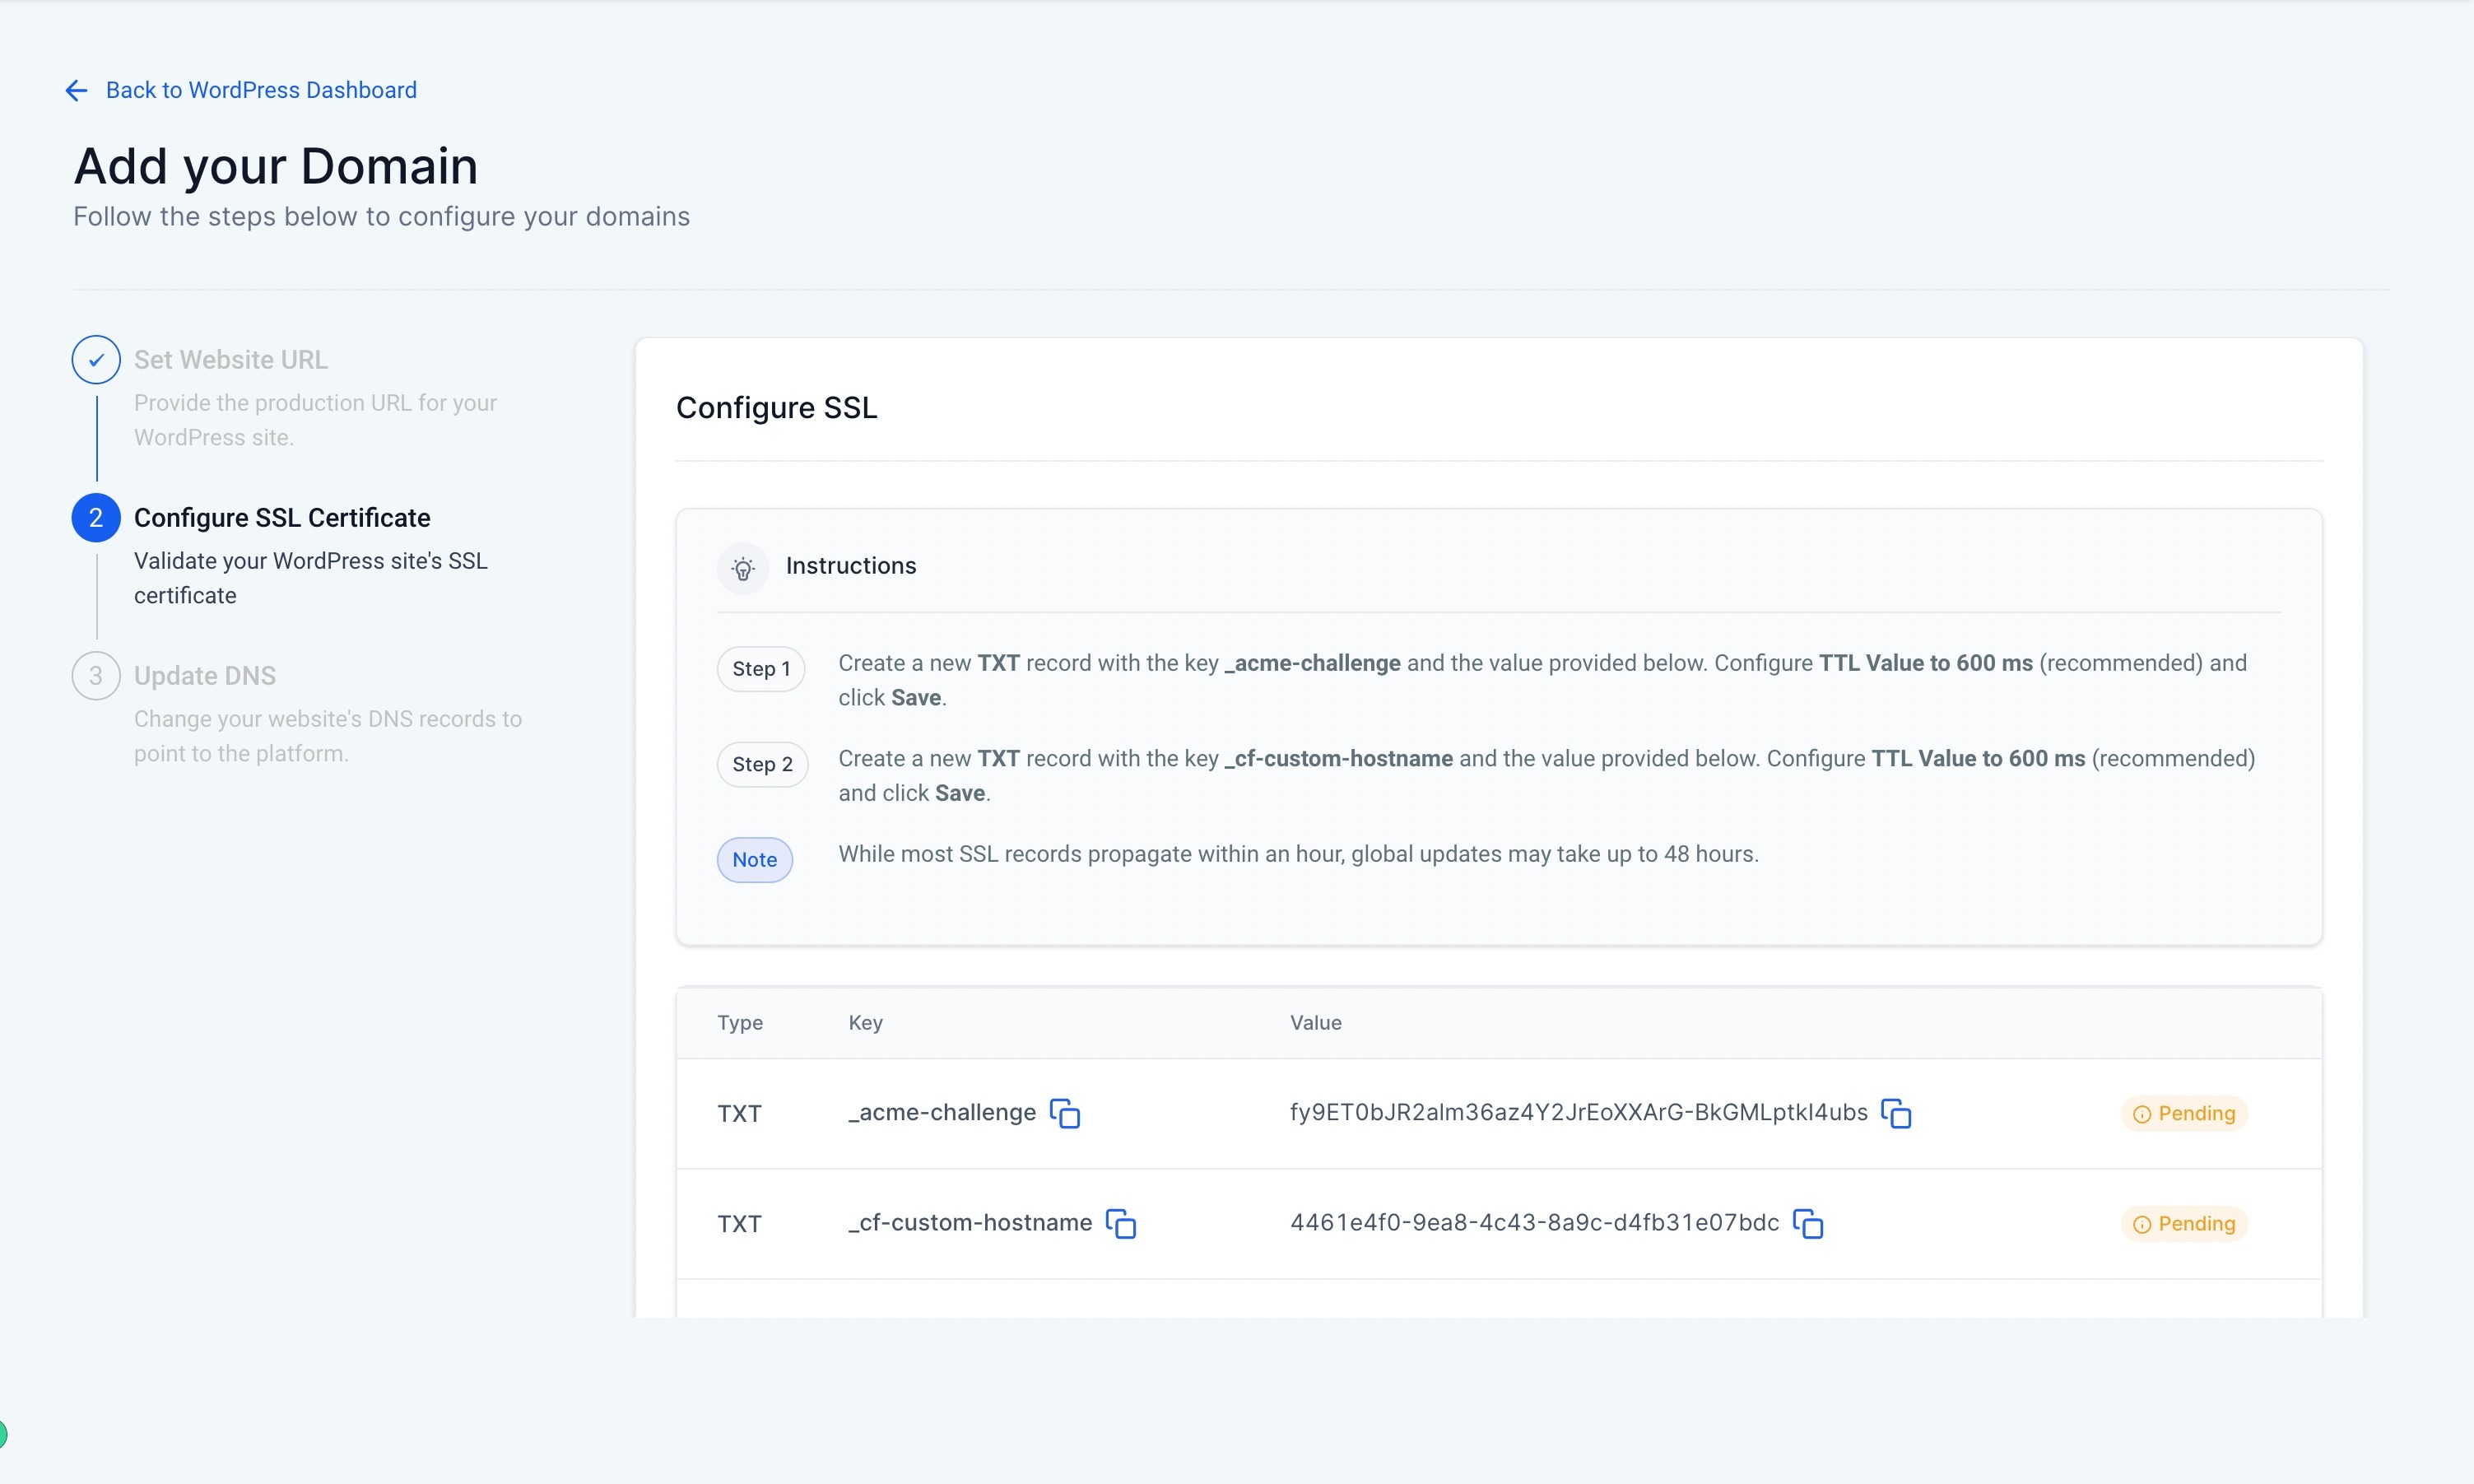Click the blue Note badge
2474x1484 pixels.
[x=754, y=860]
